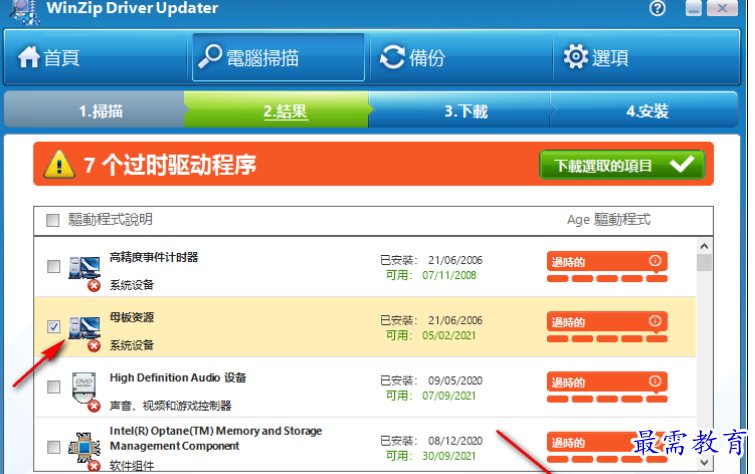Close the WinZip Driver Updater window
The image size is (755, 474).
coord(722,8)
